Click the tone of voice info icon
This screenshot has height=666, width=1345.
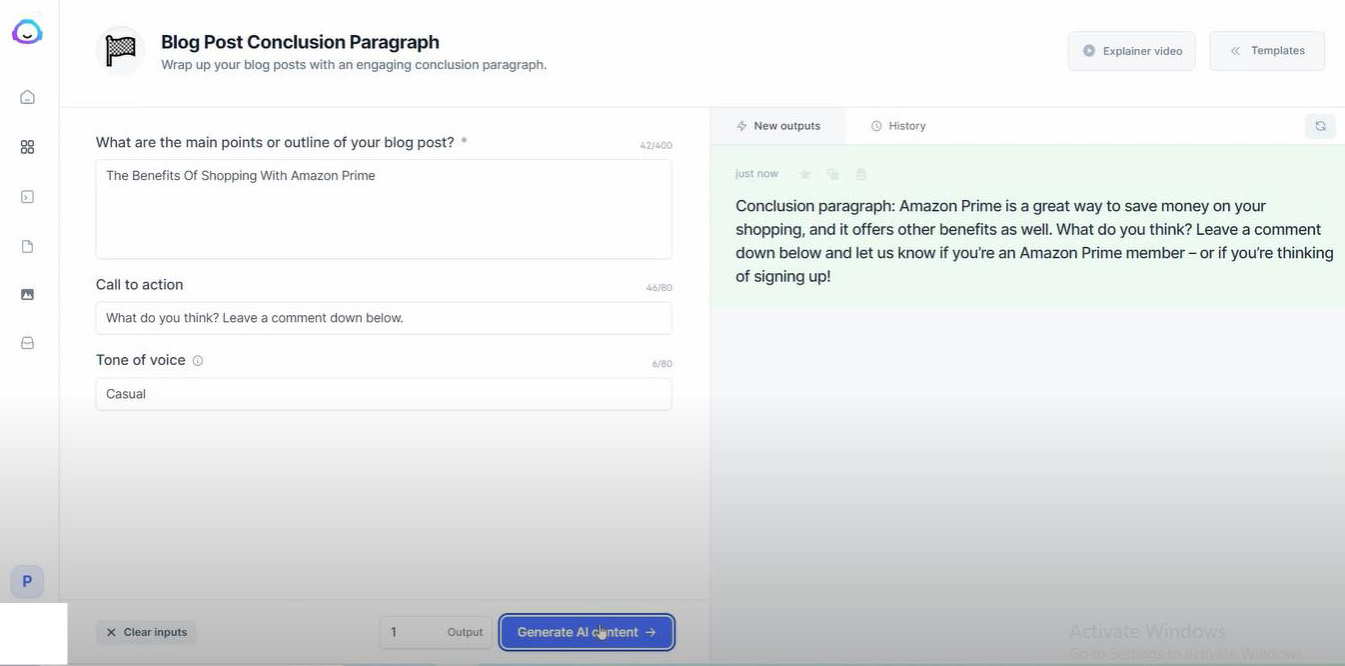coord(197,361)
